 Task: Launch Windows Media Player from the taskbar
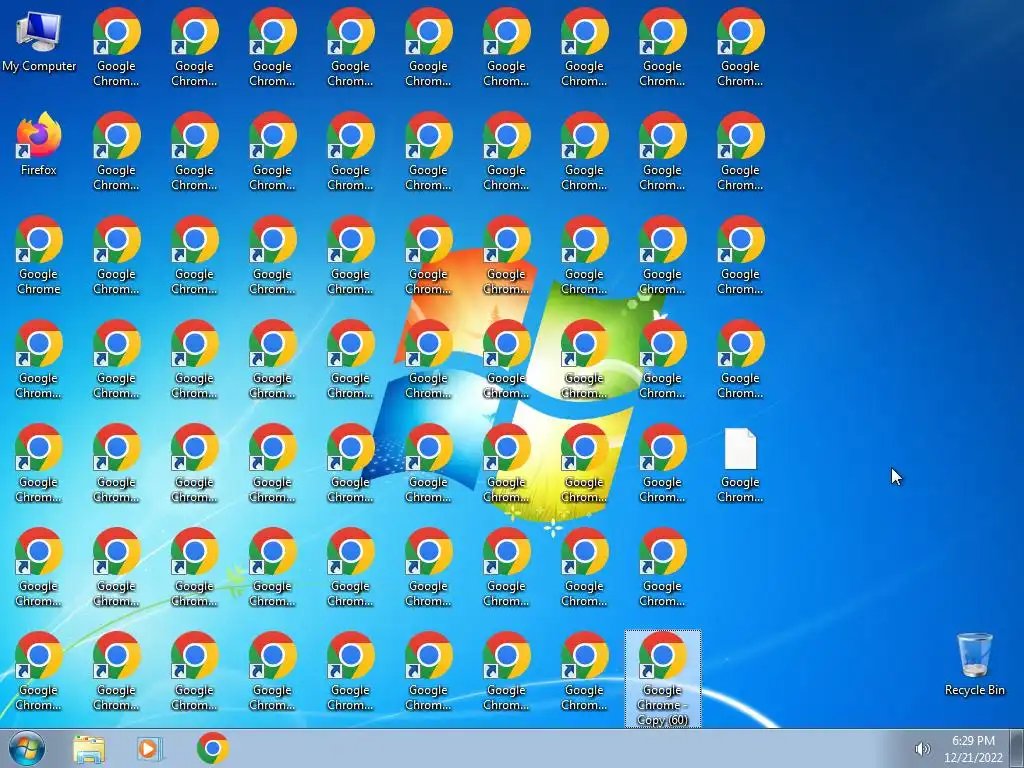[x=150, y=749]
